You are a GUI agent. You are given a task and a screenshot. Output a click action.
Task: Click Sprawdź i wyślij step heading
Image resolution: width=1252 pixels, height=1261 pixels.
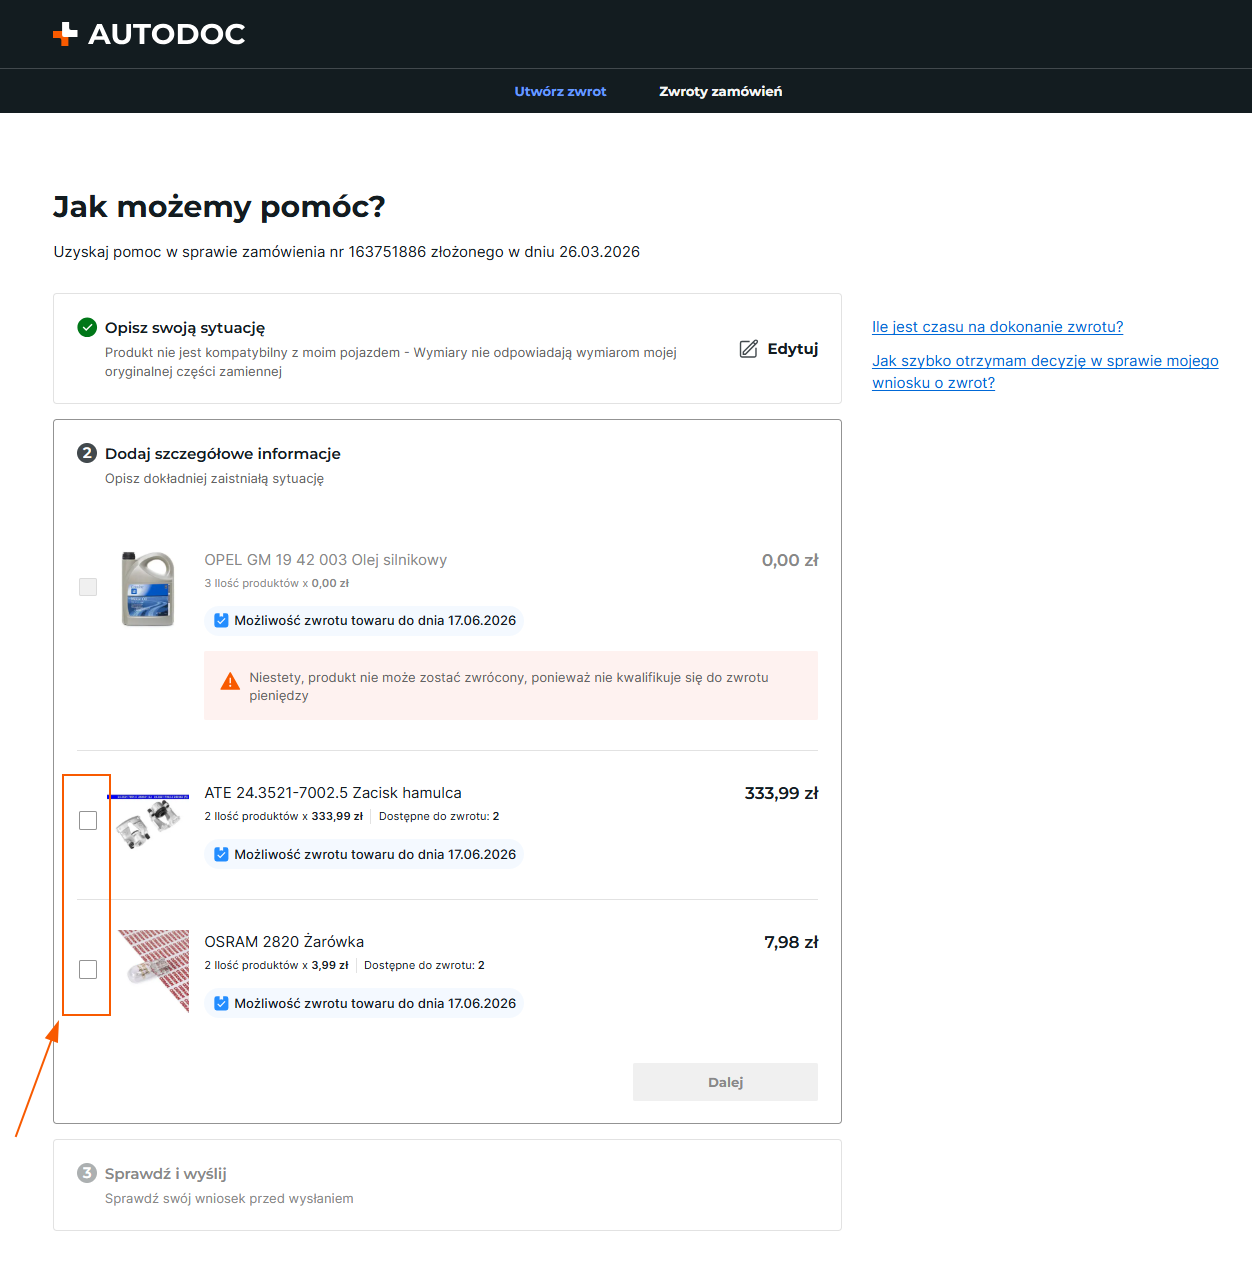pyautogui.click(x=166, y=1173)
